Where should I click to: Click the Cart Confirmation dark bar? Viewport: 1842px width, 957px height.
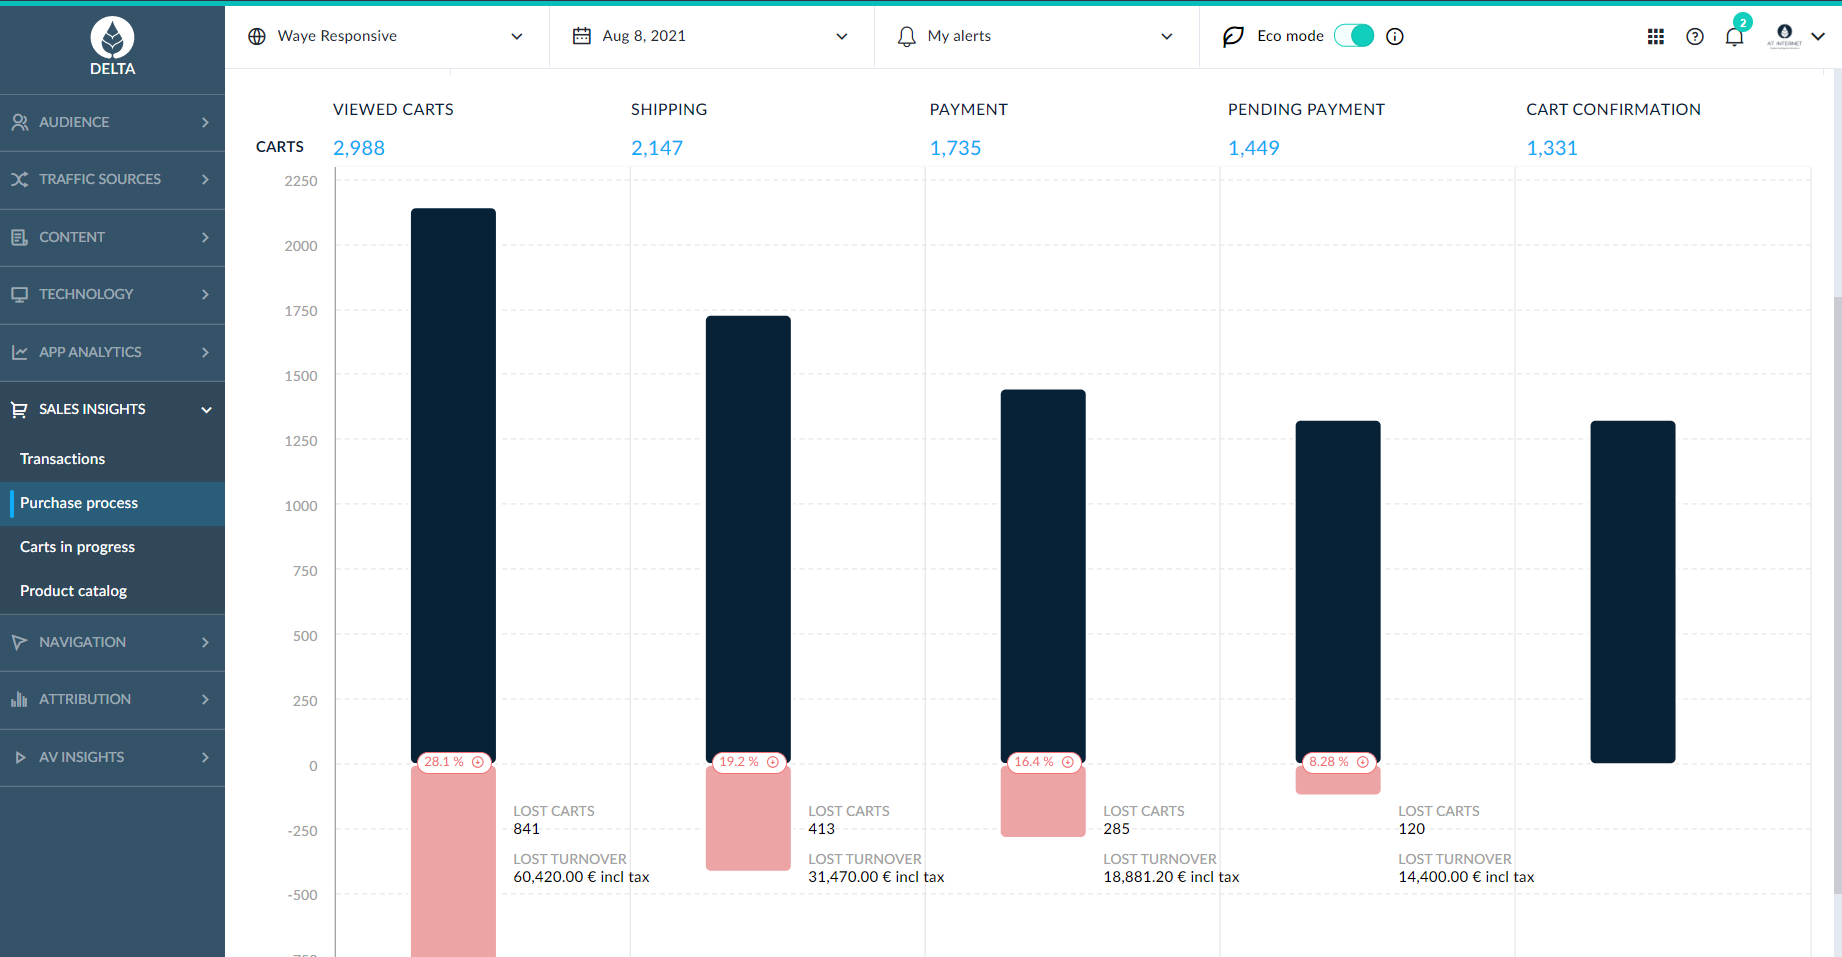[1633, 592]
